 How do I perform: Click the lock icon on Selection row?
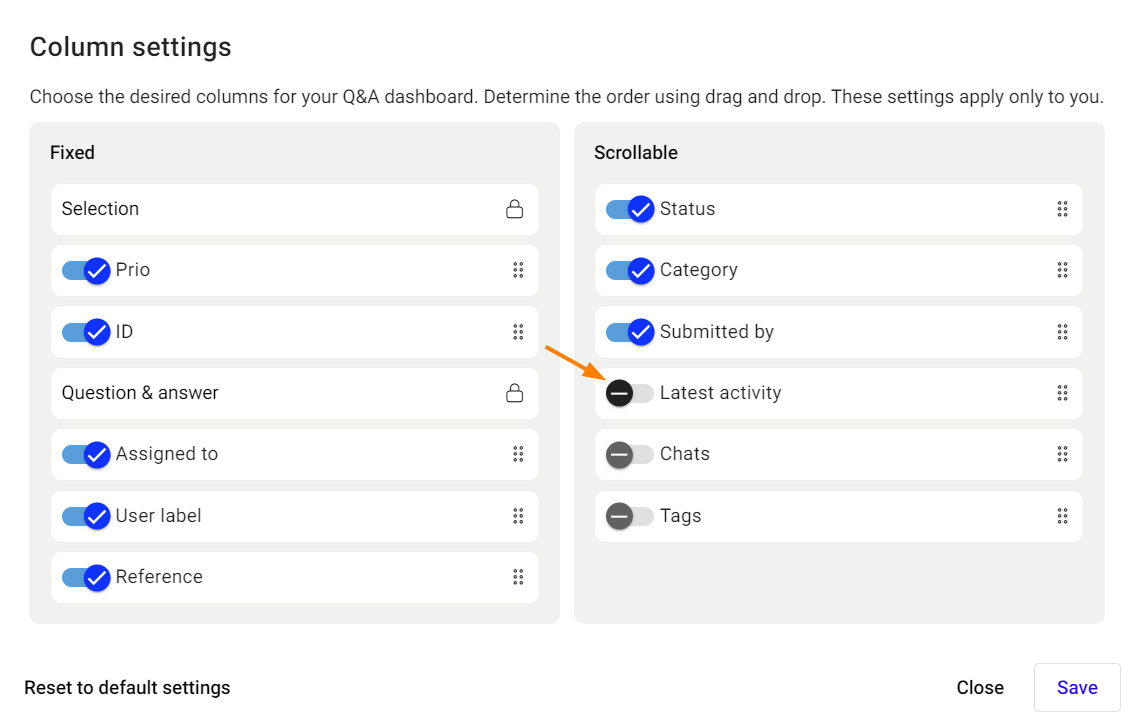click(514, 209)
